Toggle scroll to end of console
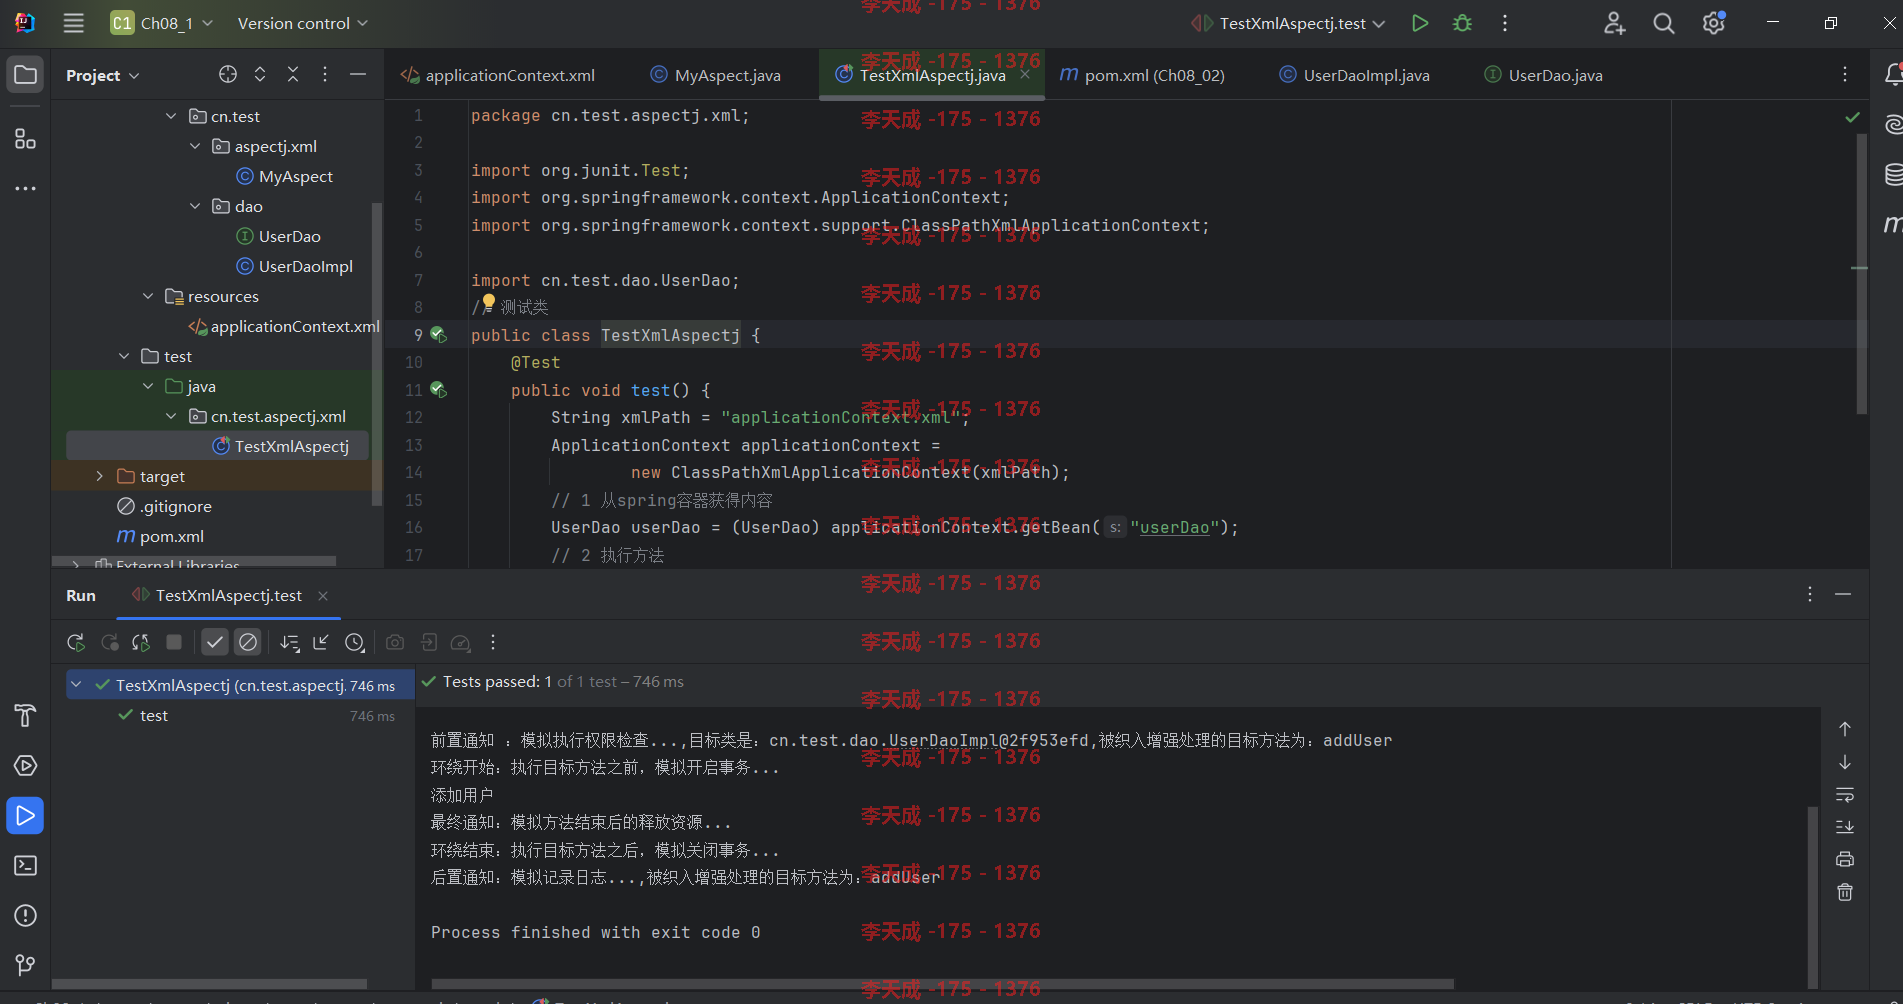1903x1004 pixels. (x=1845, y=827)
